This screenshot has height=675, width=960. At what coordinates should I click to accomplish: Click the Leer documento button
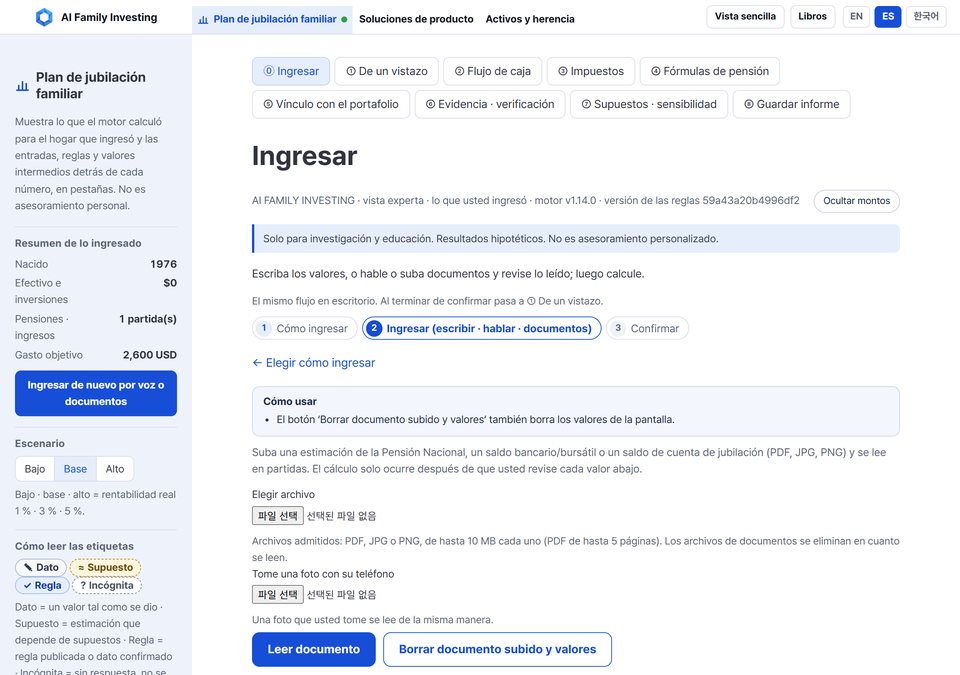tap(313, 649)
